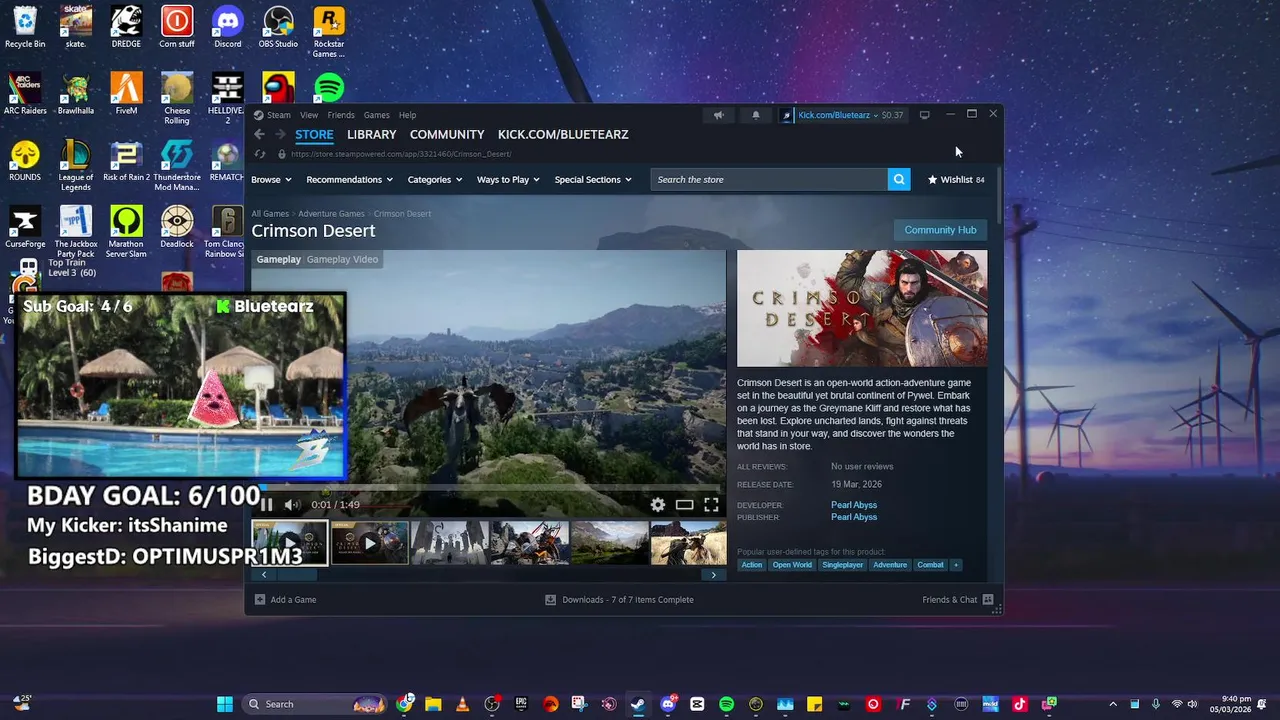Image resolution: width=1280 pixels, height=720 pixels.
Task: Open the OBS Studio desktop icon
Action: pos(278,27)
